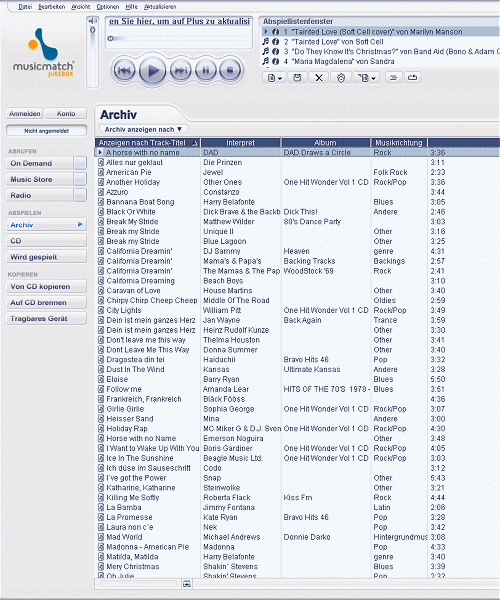Open the playlist open-file dropdown button
The width and height of the screenshot is (500, 600).
pyautogui.click(x=275, y=78)
